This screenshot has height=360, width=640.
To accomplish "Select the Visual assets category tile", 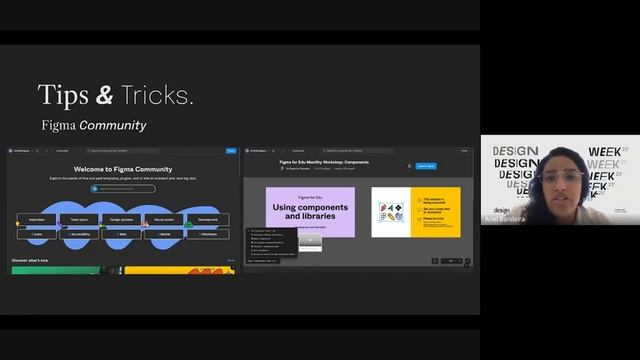I will [164, 220].
